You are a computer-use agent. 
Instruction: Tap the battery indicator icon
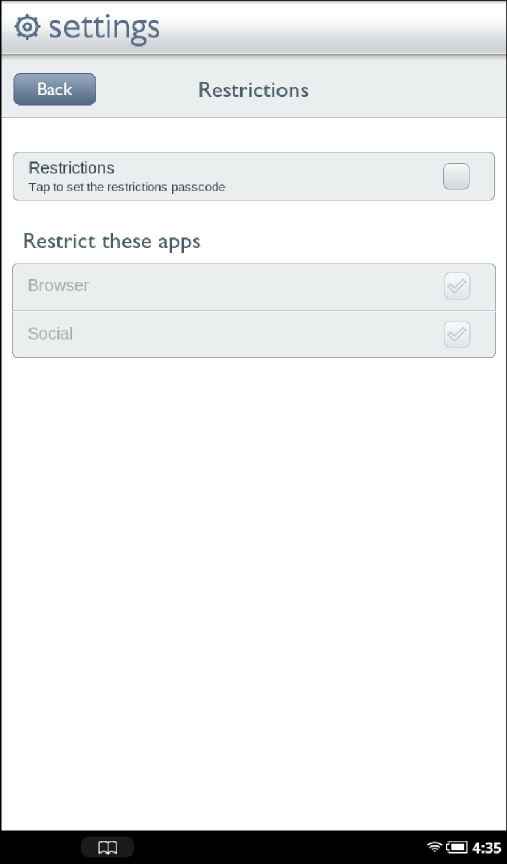pyautogui.click(x=457, y=847)
